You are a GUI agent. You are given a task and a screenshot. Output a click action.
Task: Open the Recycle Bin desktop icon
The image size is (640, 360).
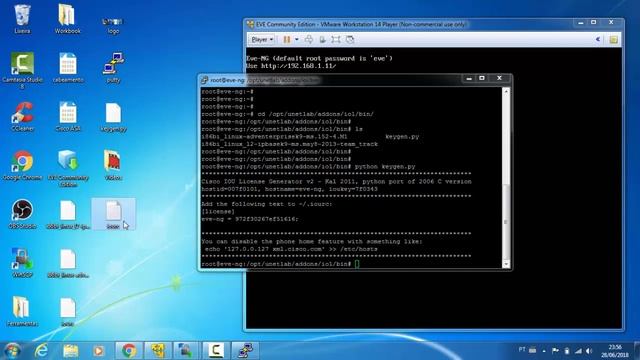tap(22, 19)
